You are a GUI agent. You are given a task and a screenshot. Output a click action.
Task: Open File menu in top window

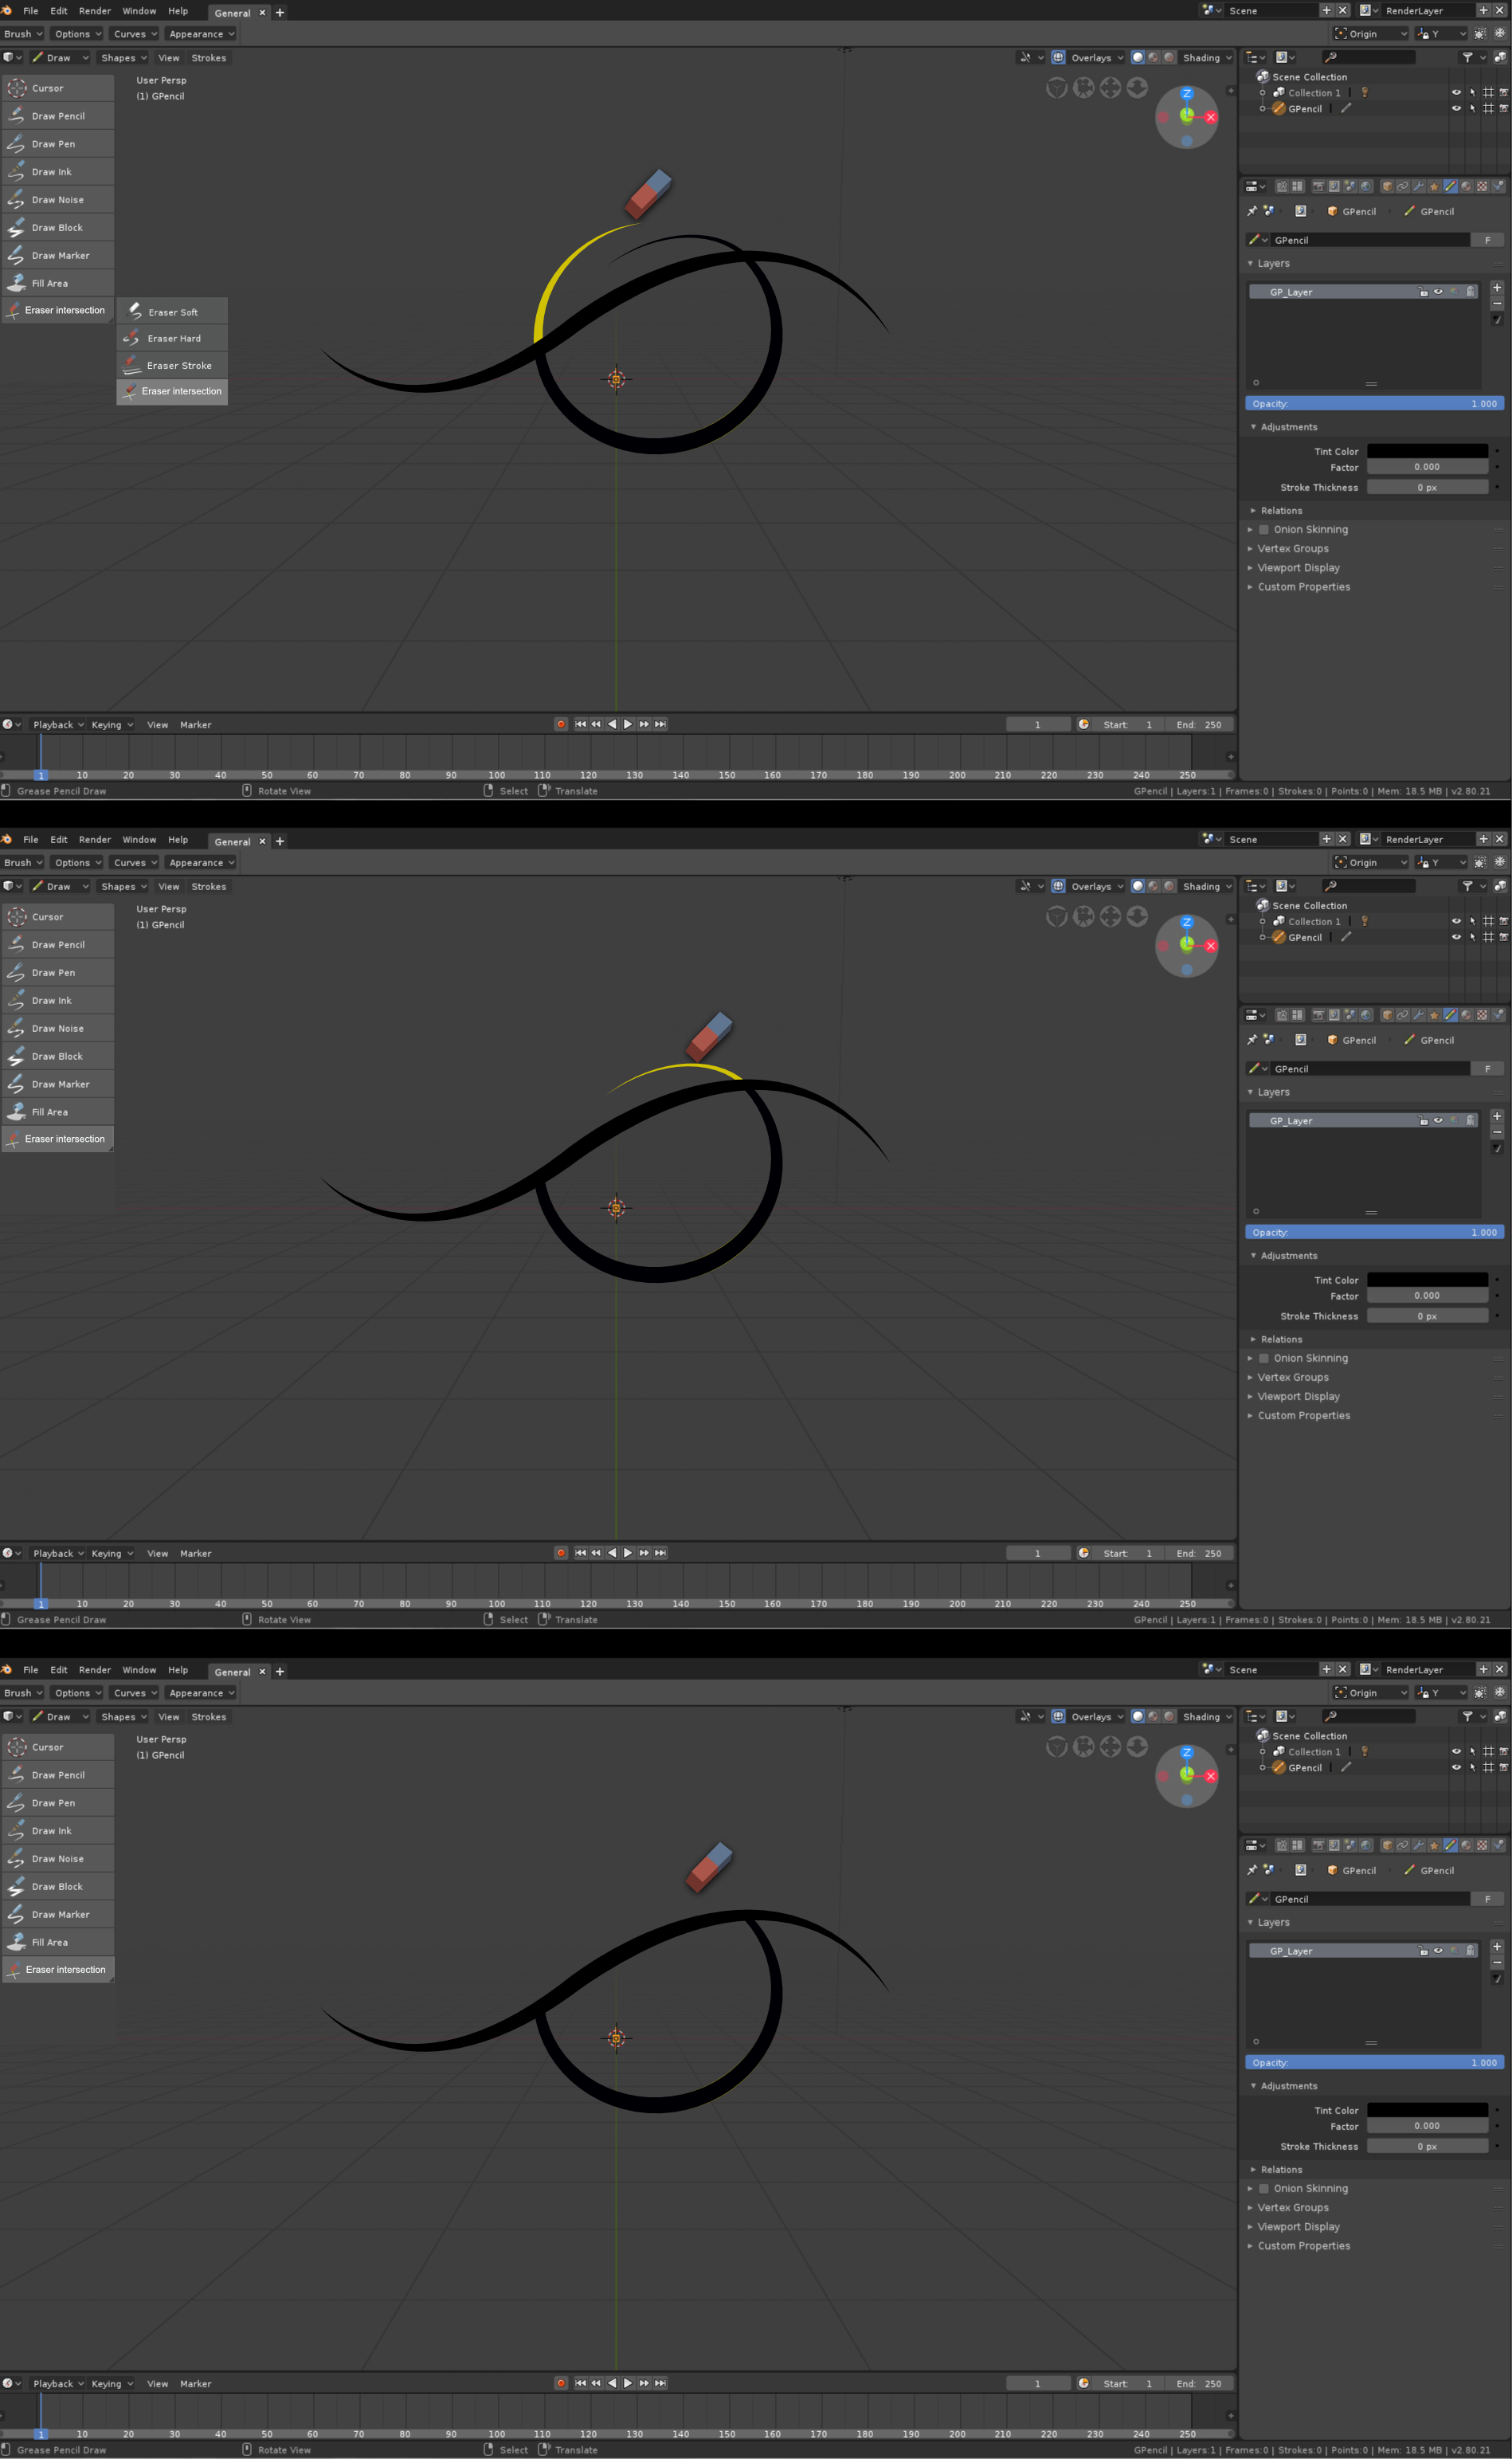[x=31, y=11]
